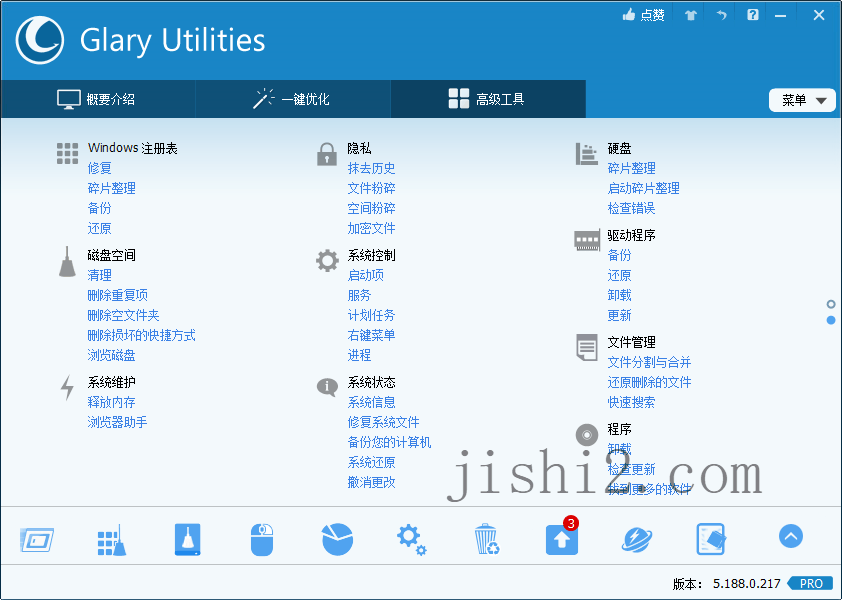Select the 高级工具 tab
Viewport: 842px width, 600px height.
(x=488, y=99)
